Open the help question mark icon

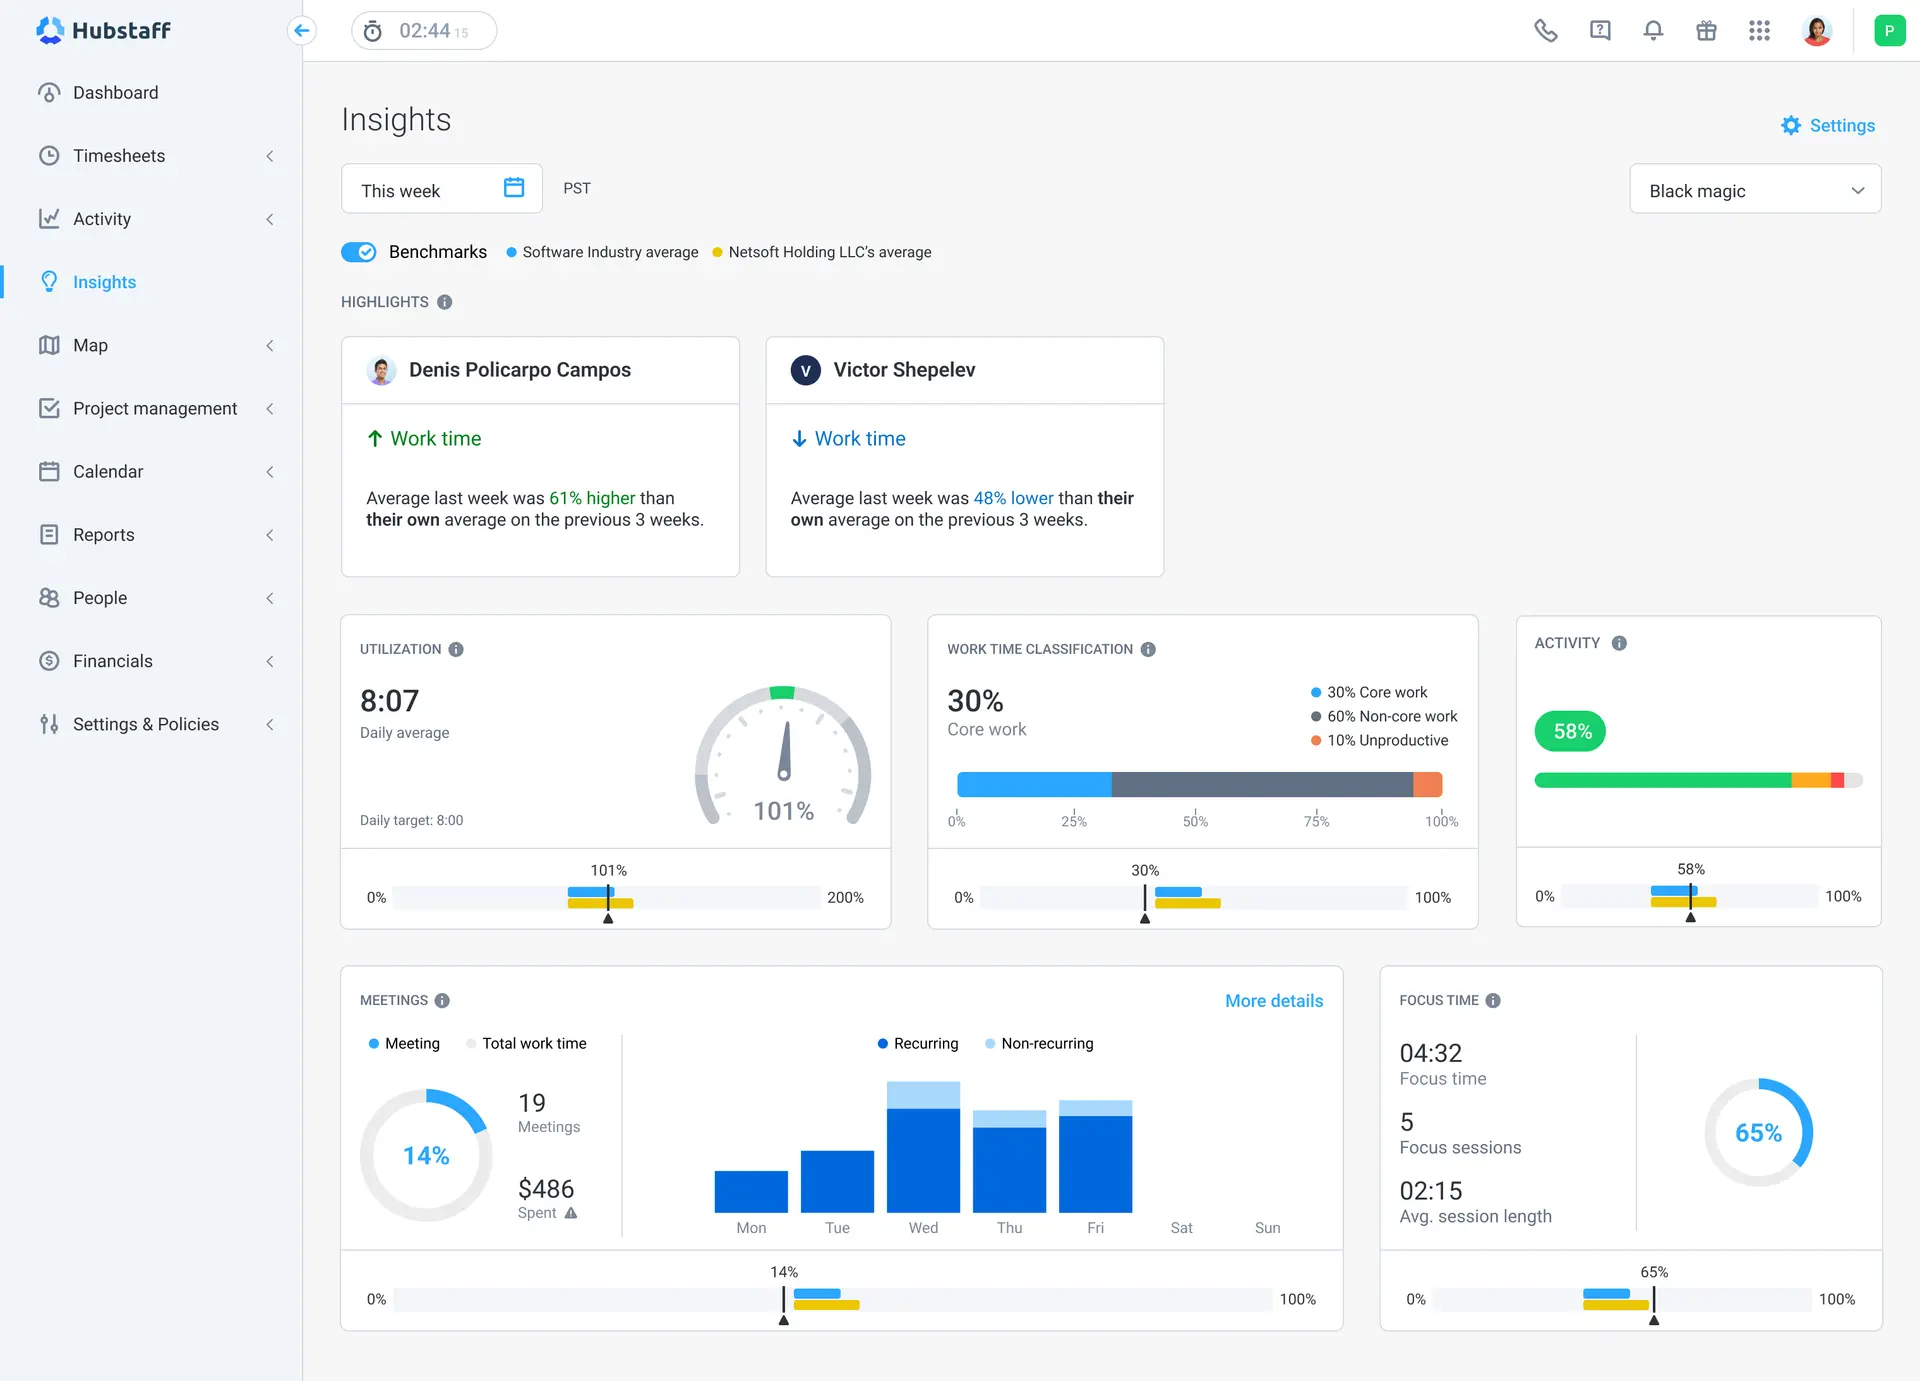coord(1600,31)
